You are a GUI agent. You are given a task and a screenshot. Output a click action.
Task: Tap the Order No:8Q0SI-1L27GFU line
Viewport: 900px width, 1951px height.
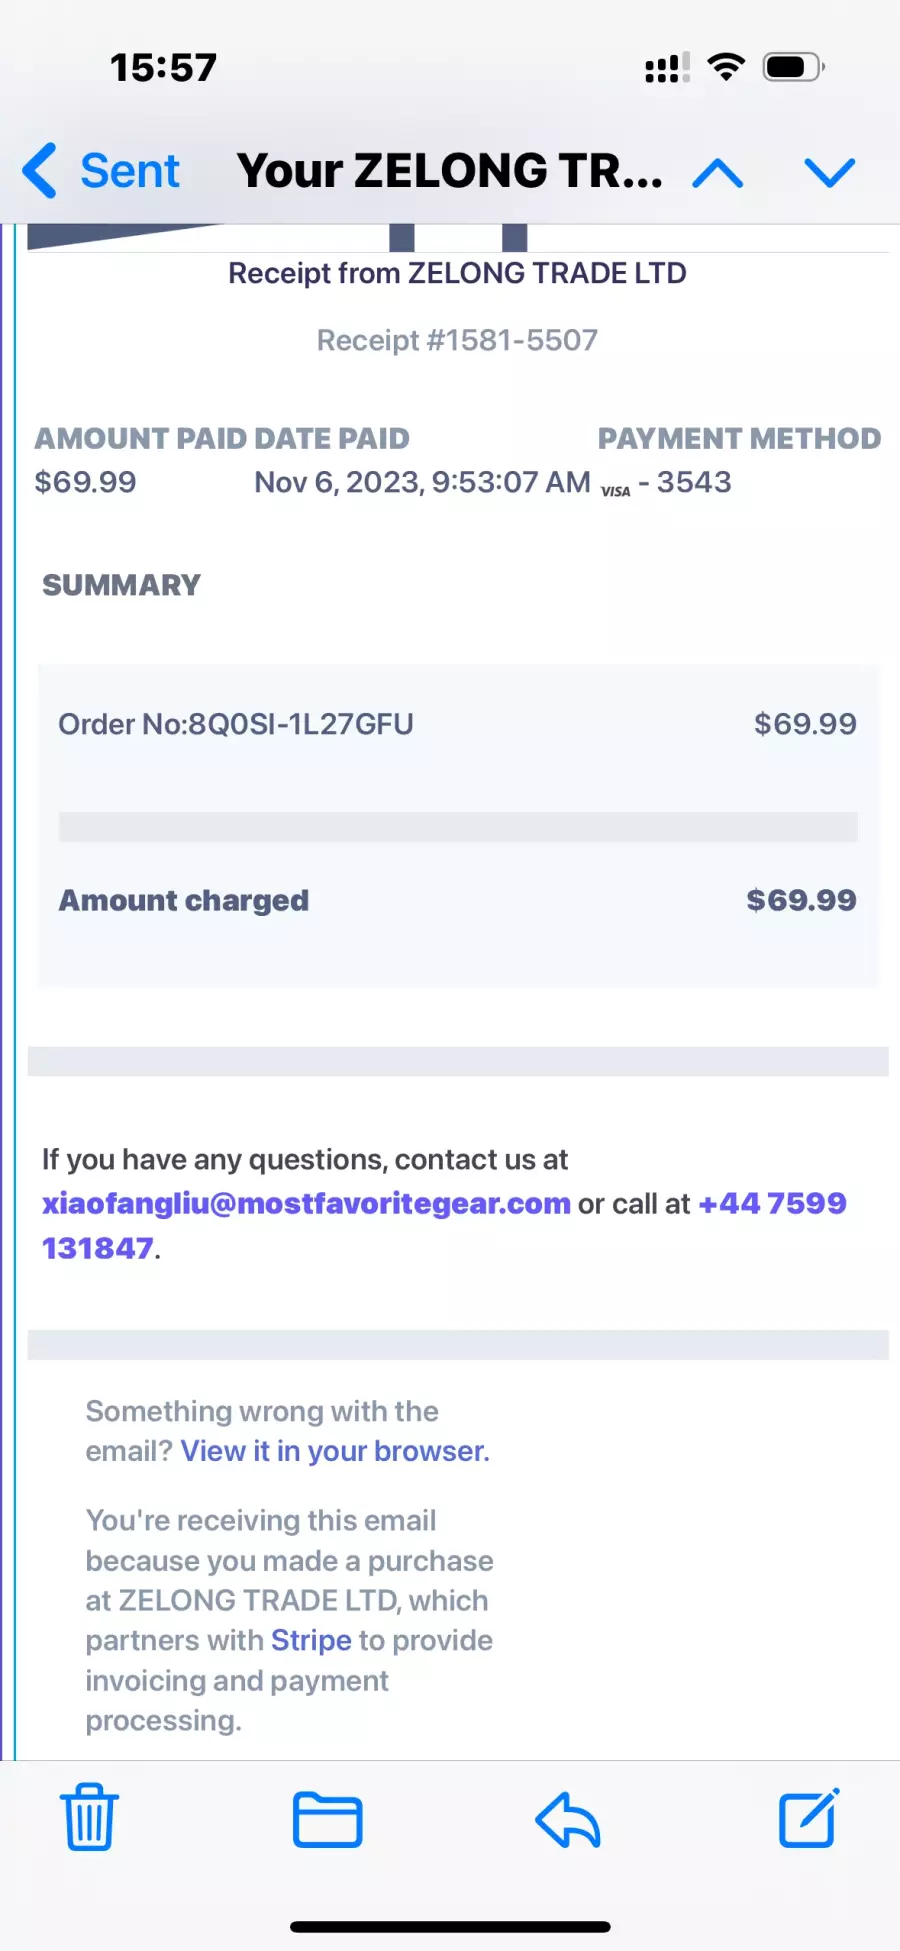pyautogui.click(x=236, y=724)
